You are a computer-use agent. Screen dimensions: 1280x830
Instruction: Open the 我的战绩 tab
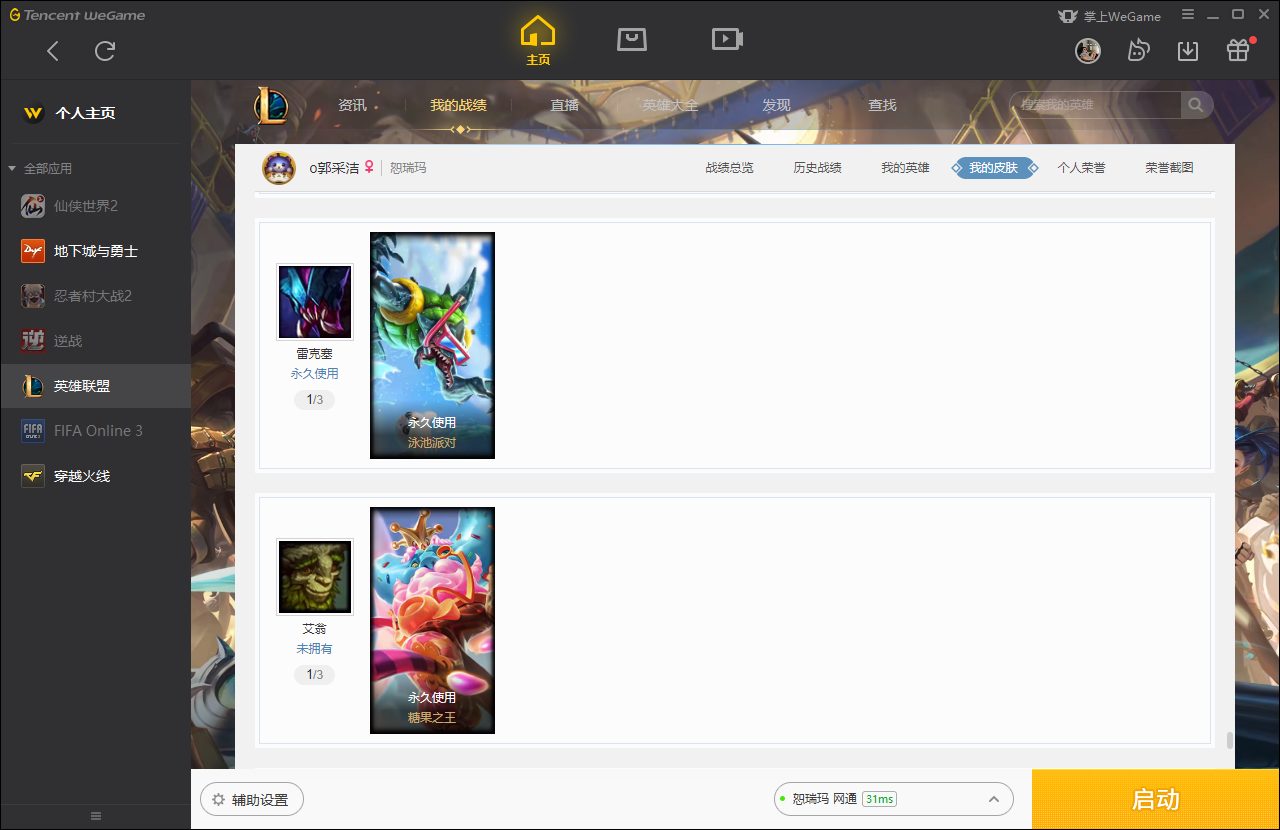pyautogui.click(x=458, y=105)
